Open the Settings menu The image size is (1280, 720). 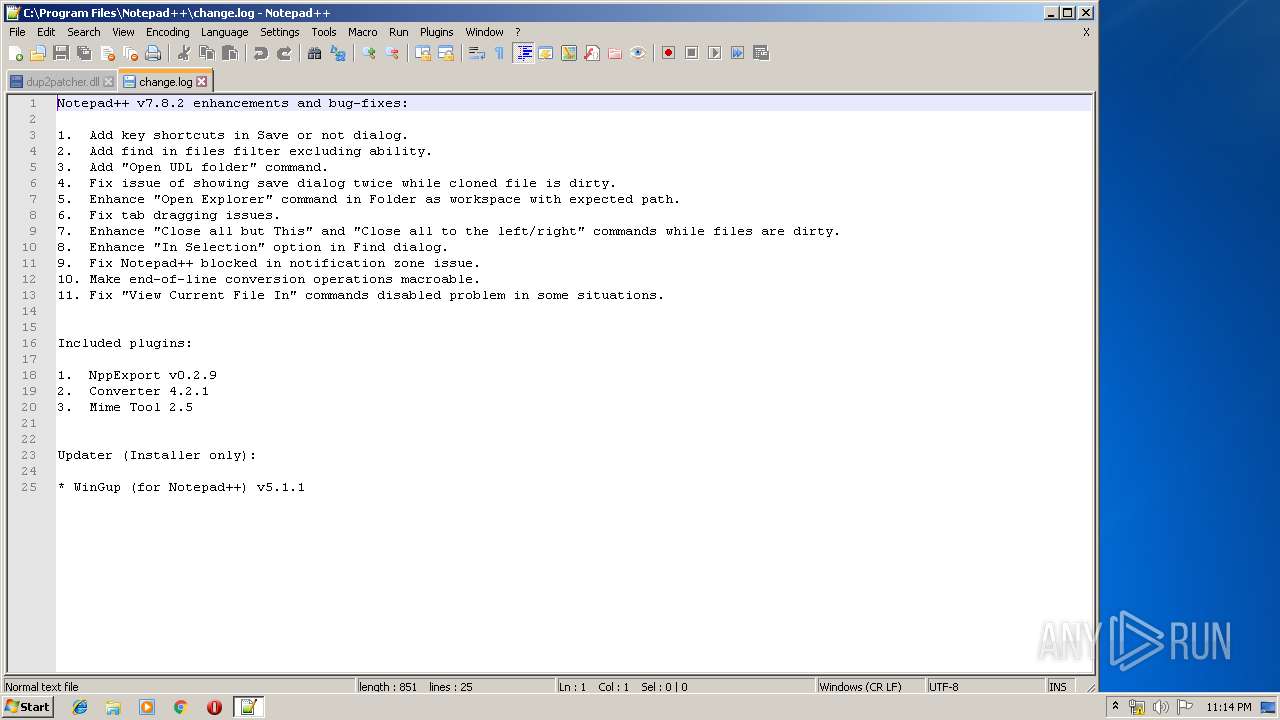(x=280, y=32)
